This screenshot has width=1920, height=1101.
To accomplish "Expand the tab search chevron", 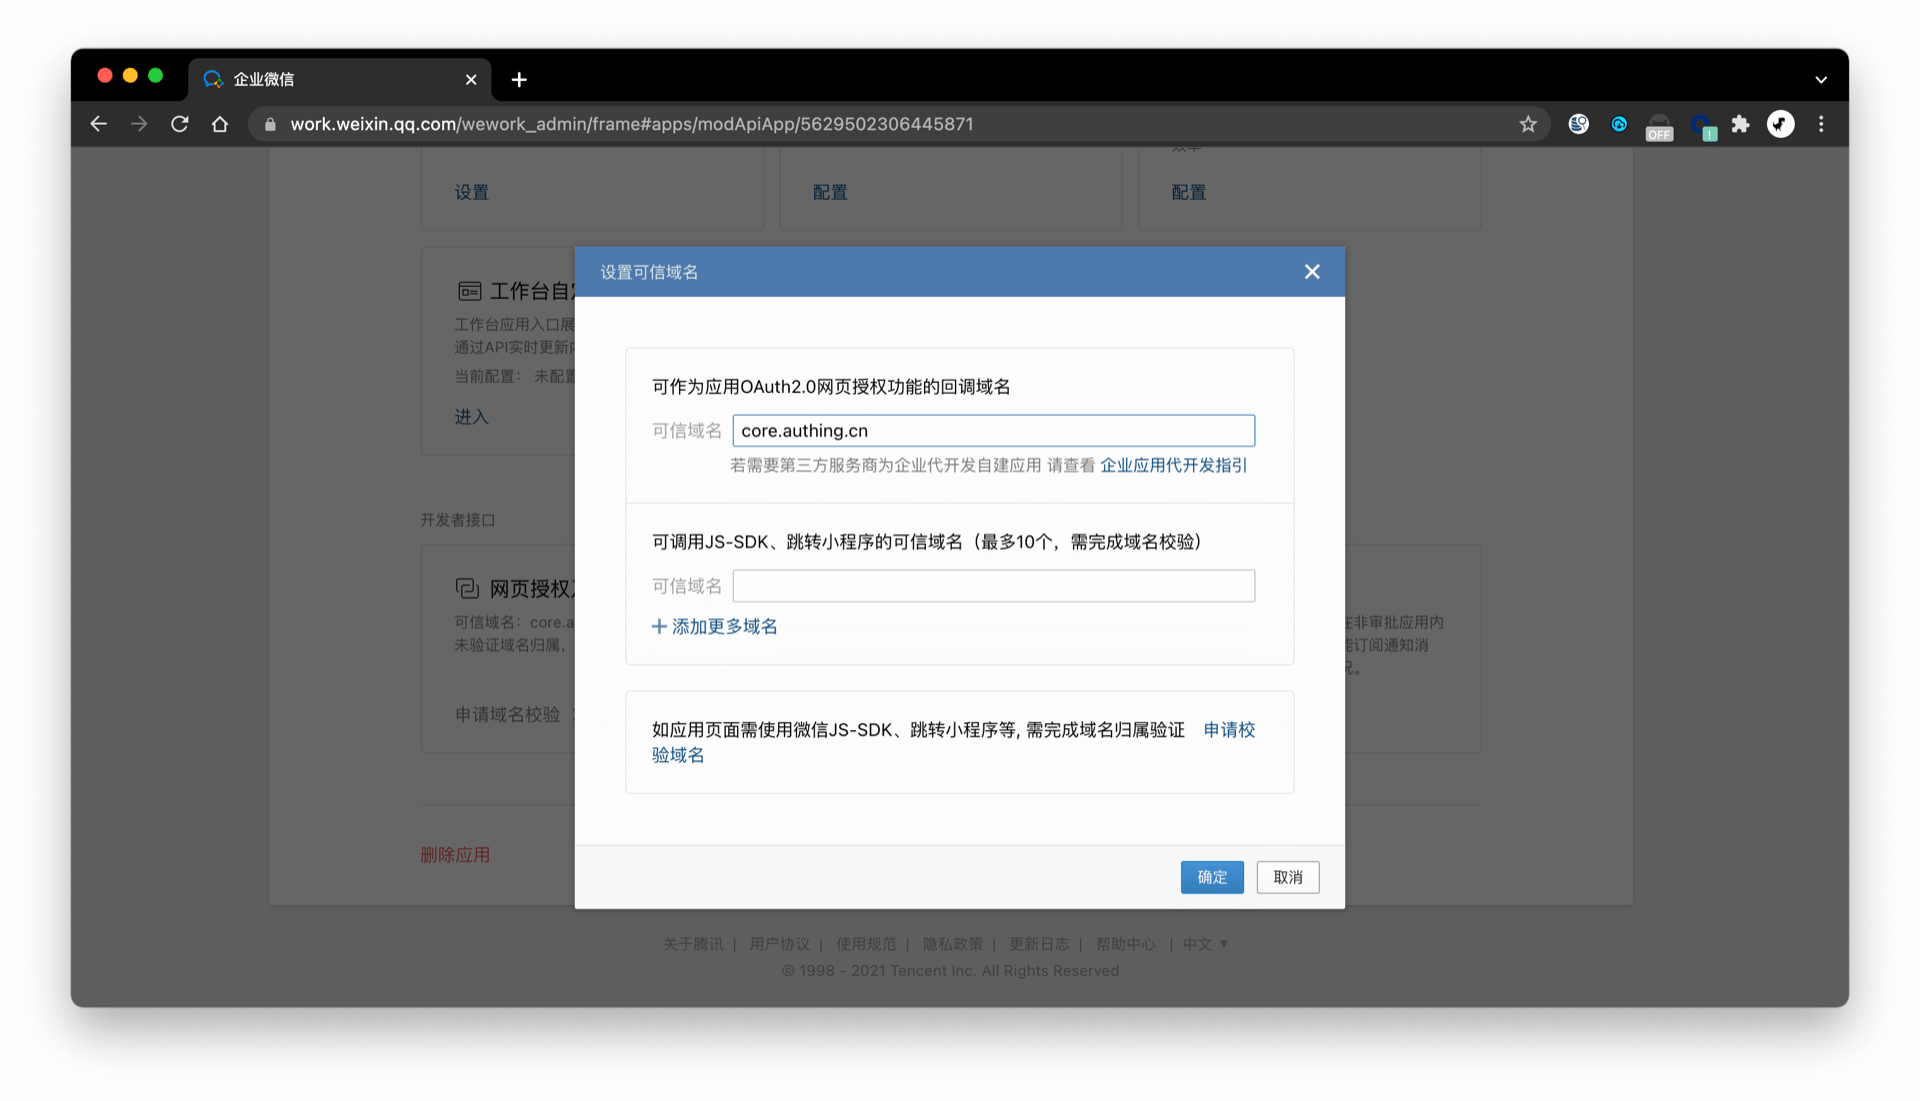I will (1821, 80).
